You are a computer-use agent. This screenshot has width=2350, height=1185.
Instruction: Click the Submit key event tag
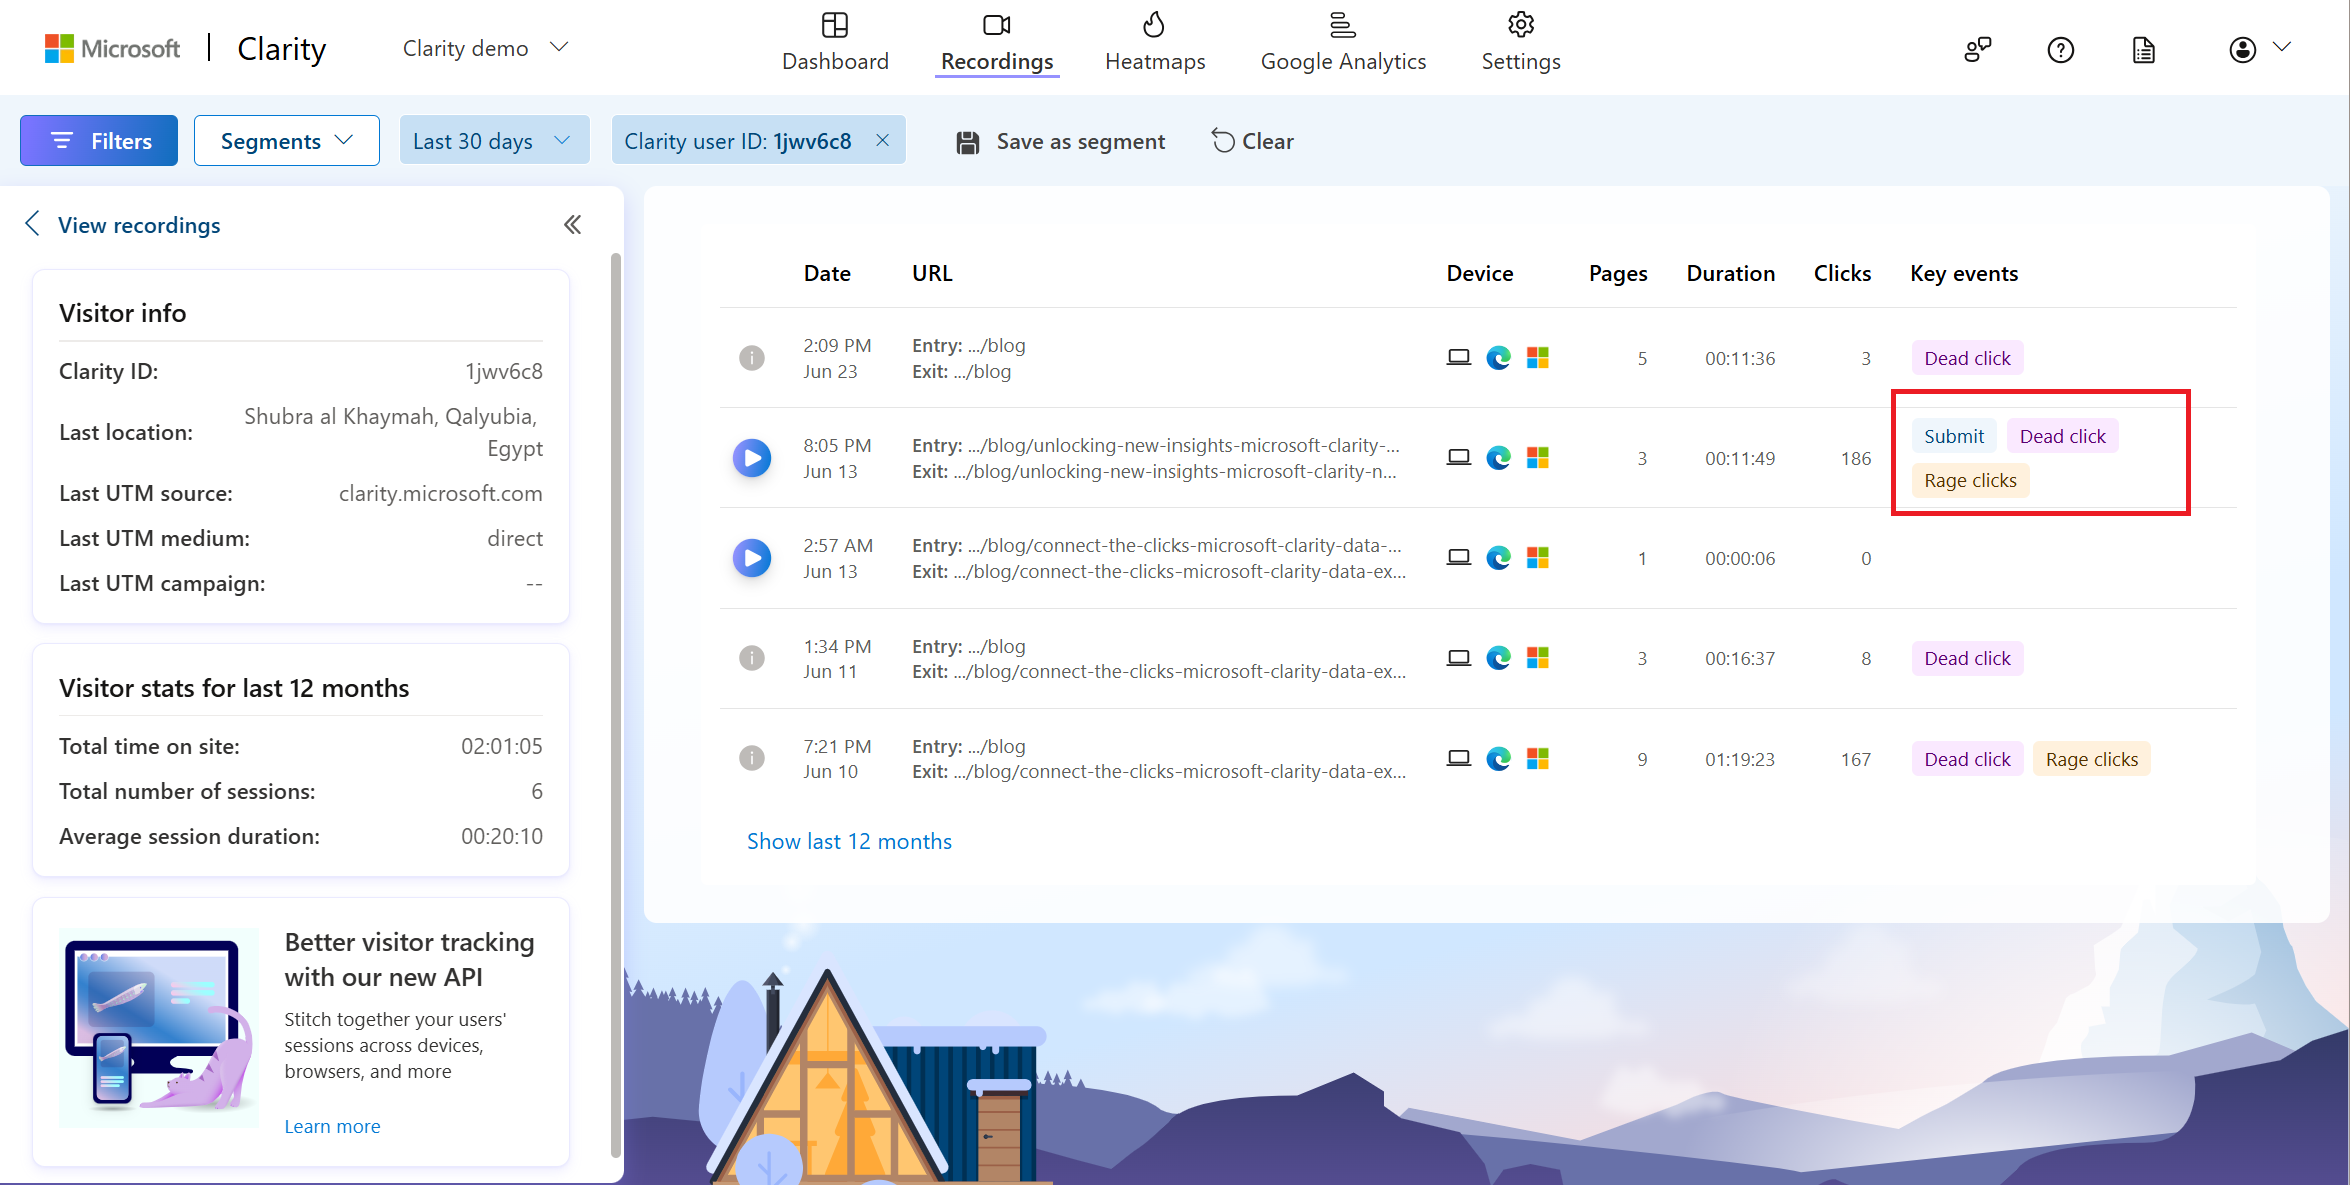pyautogui.click(x=1953, y=436)
